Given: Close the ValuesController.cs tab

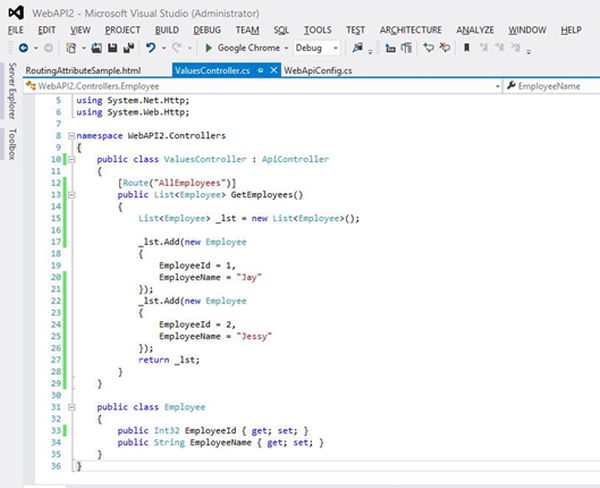Looking at the screenshot, I should pos(273,71).
